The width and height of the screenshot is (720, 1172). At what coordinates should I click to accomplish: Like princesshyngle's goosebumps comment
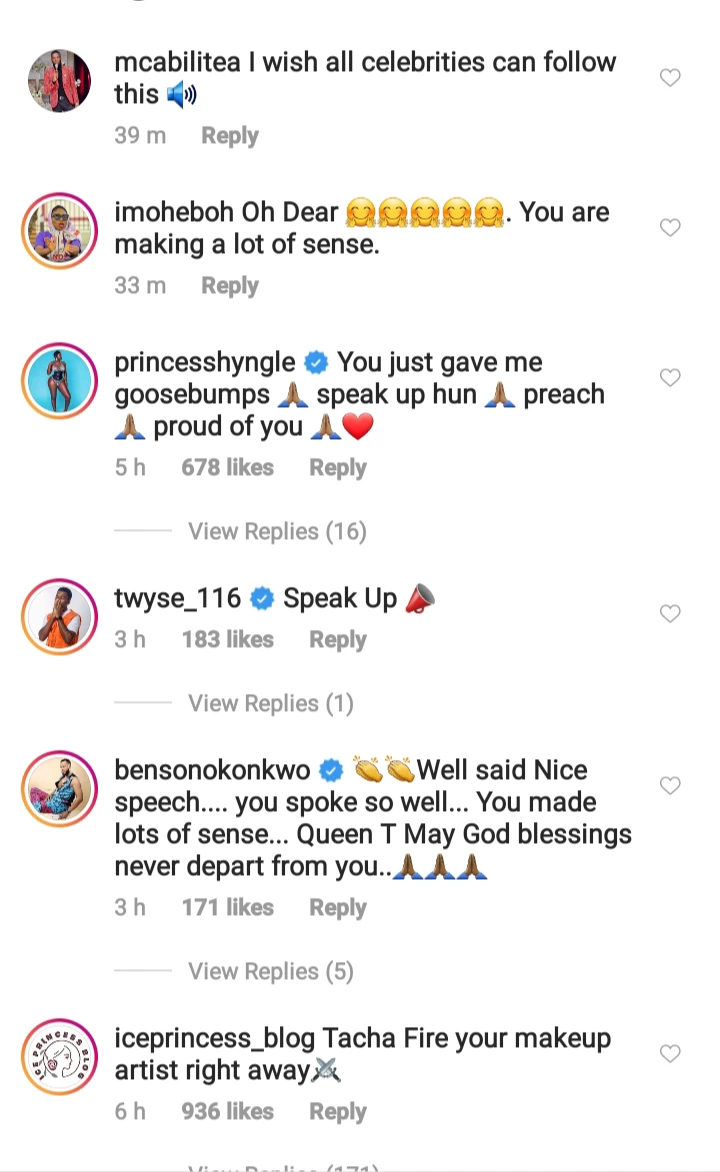click(x=670, y=378)
